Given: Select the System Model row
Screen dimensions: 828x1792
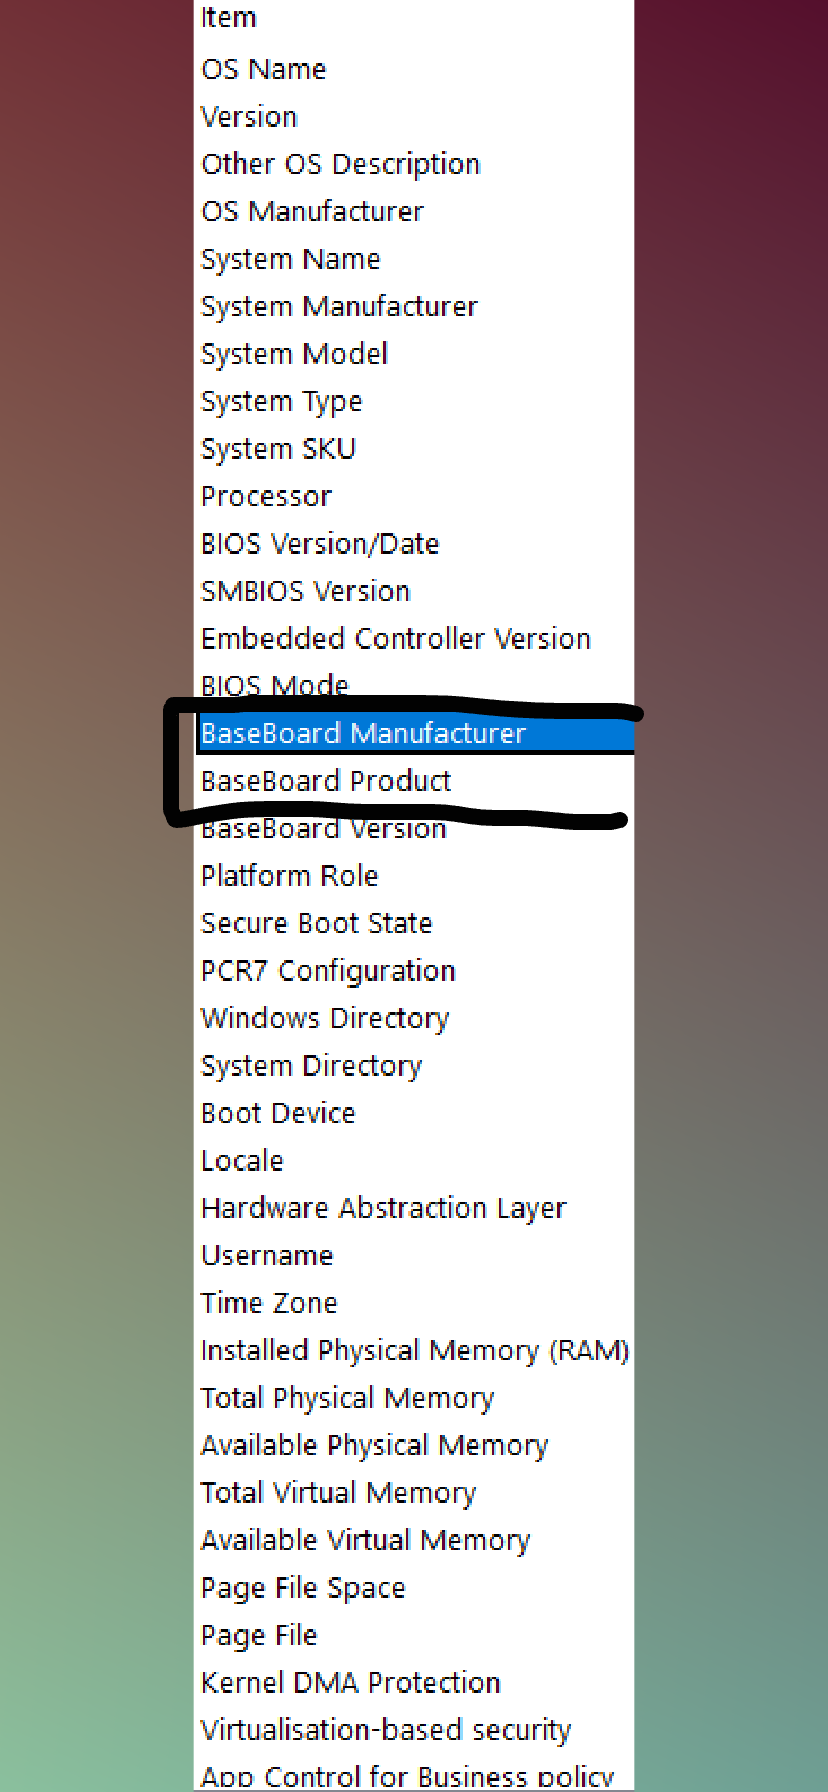Looking at the screenshot, I should [413, 354].
